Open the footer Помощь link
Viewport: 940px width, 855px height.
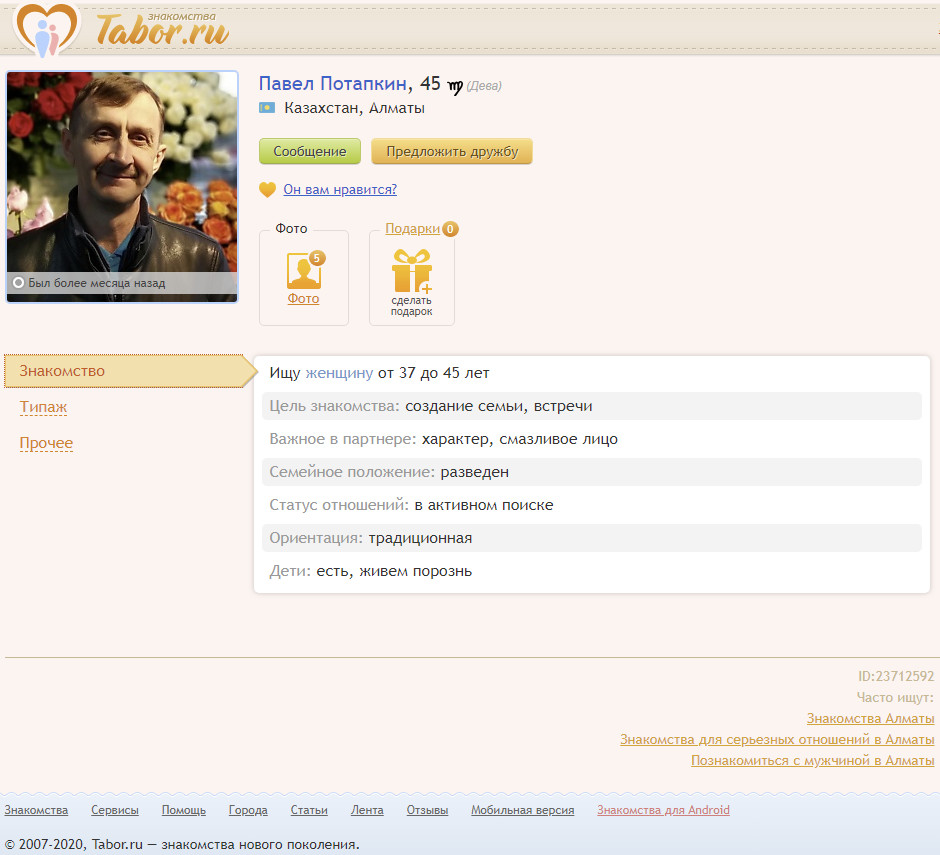coord(183,810)
